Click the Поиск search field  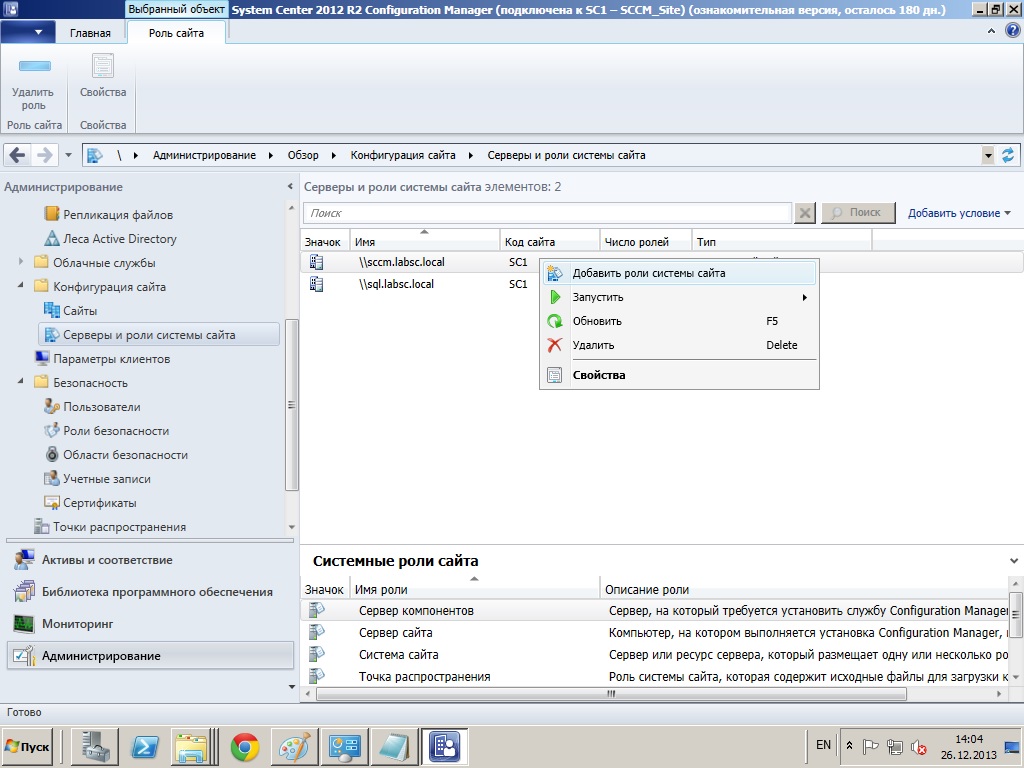tap(547, 213)
